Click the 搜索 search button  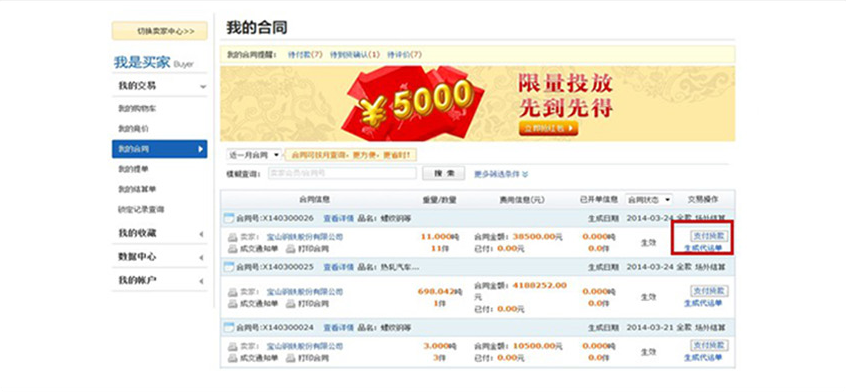(x=443, y=173)
